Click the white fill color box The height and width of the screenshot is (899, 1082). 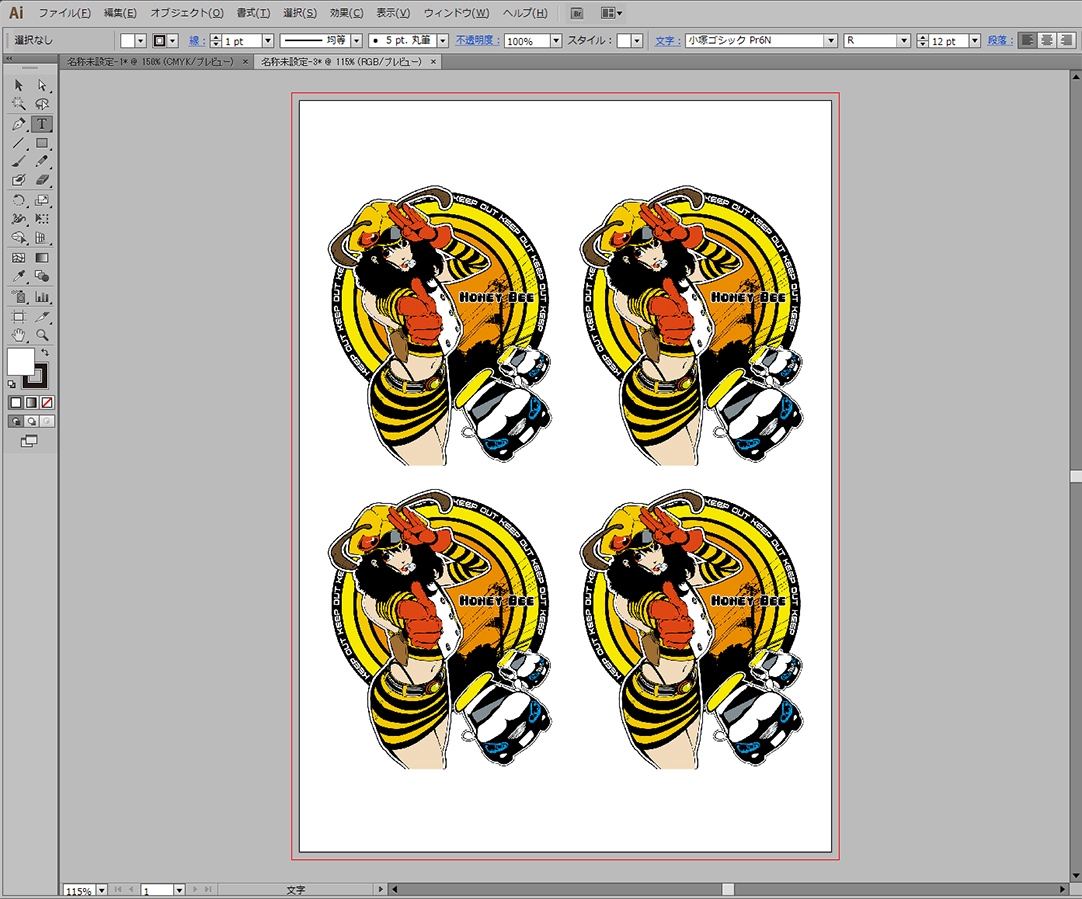(x=21, y=362)
